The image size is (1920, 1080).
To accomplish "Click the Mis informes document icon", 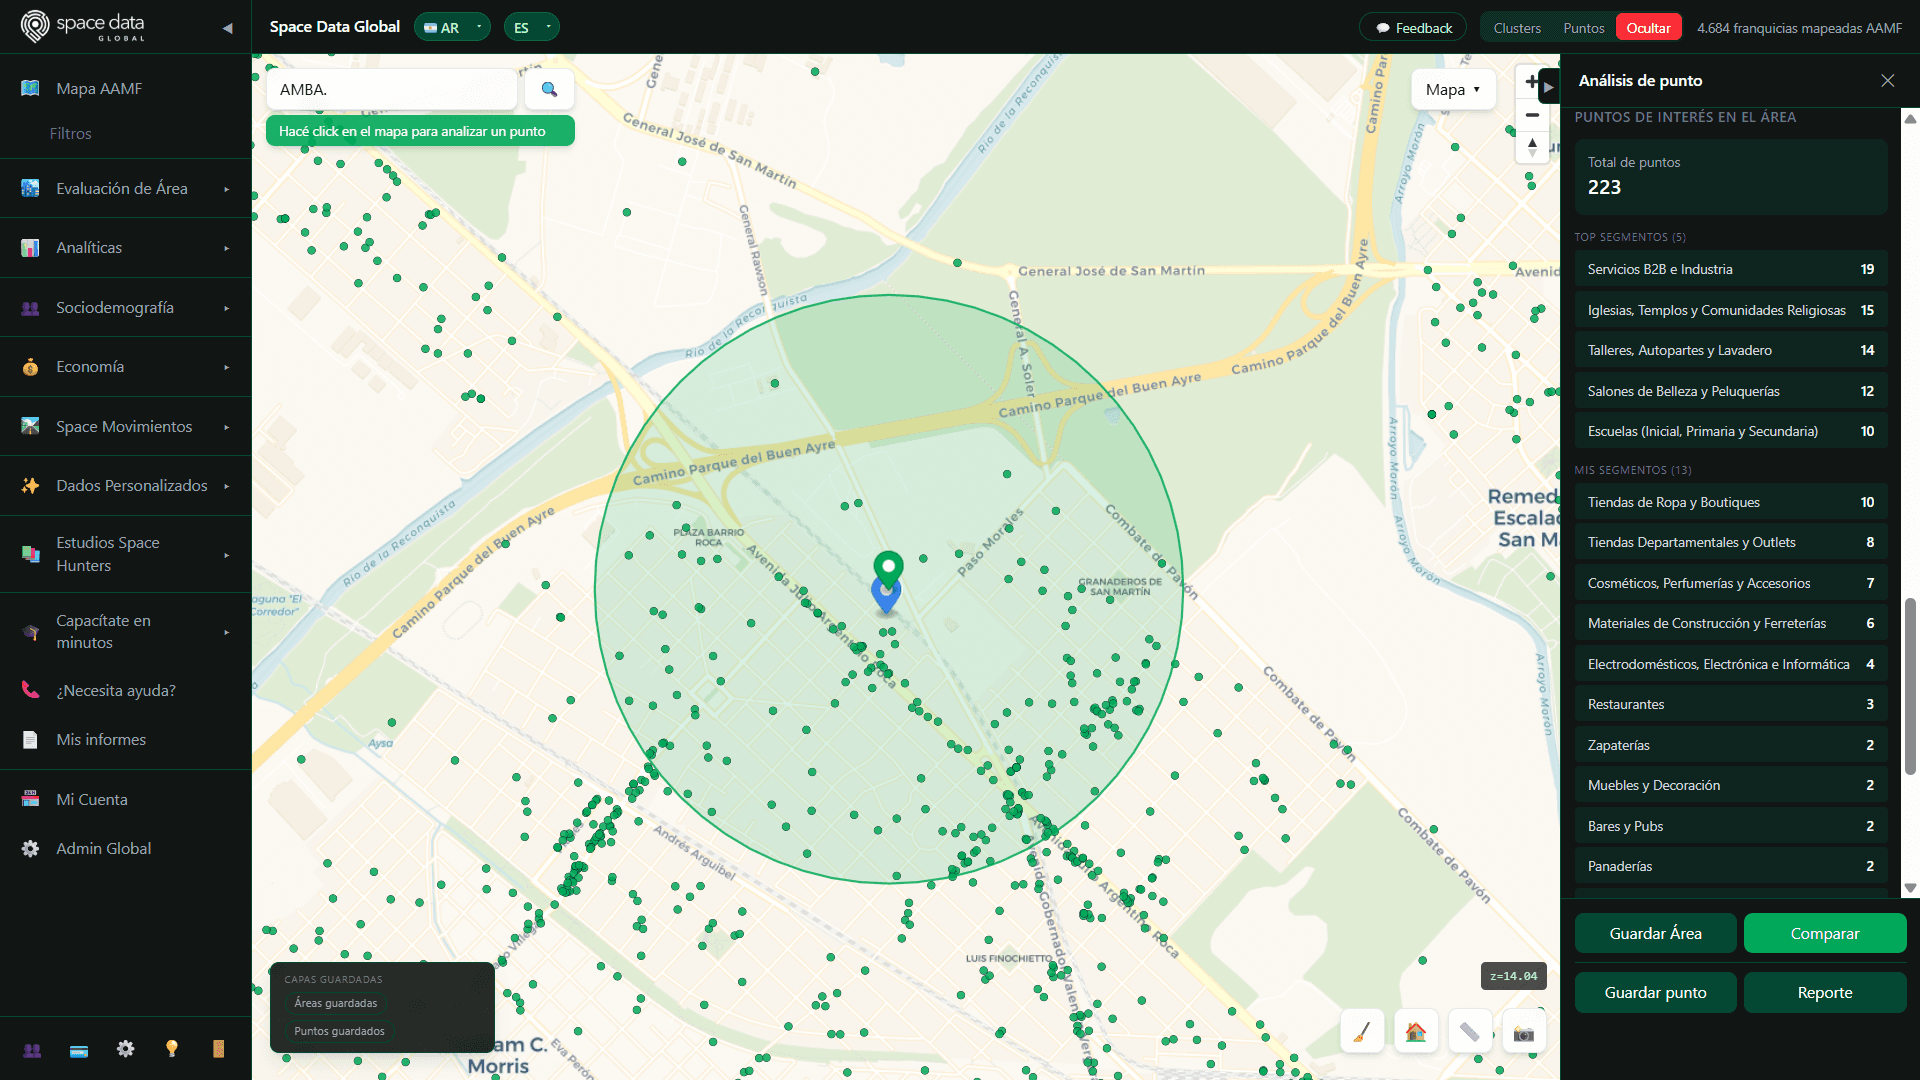I will tap(30, 740).
